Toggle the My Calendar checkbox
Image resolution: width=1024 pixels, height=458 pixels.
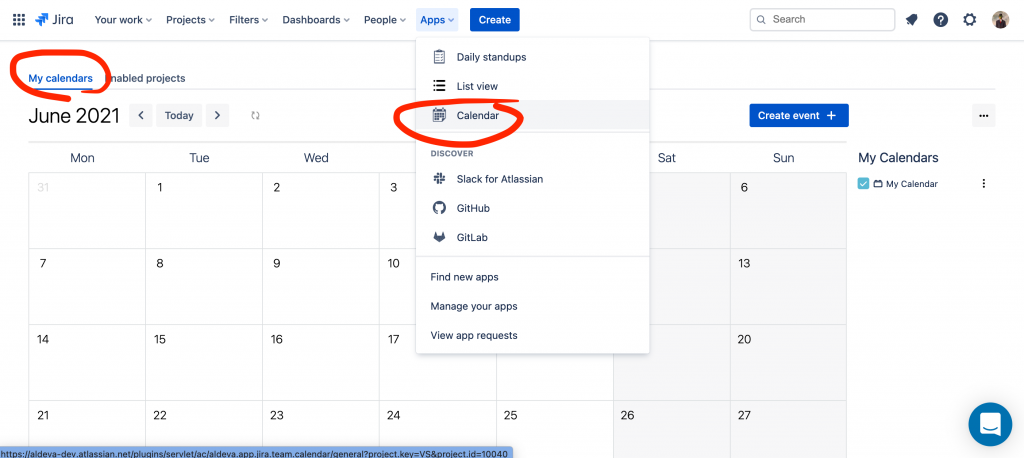[x=863, y=184]
